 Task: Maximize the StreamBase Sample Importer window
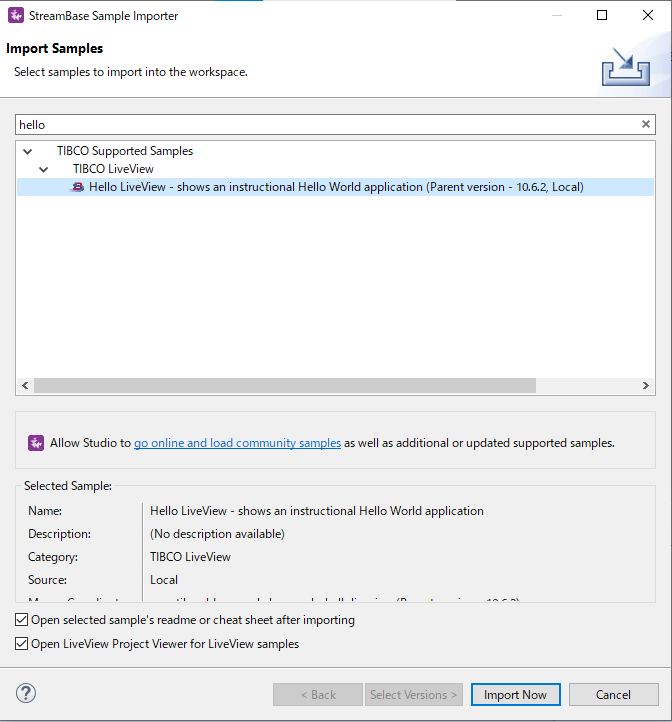pos(602,15)
